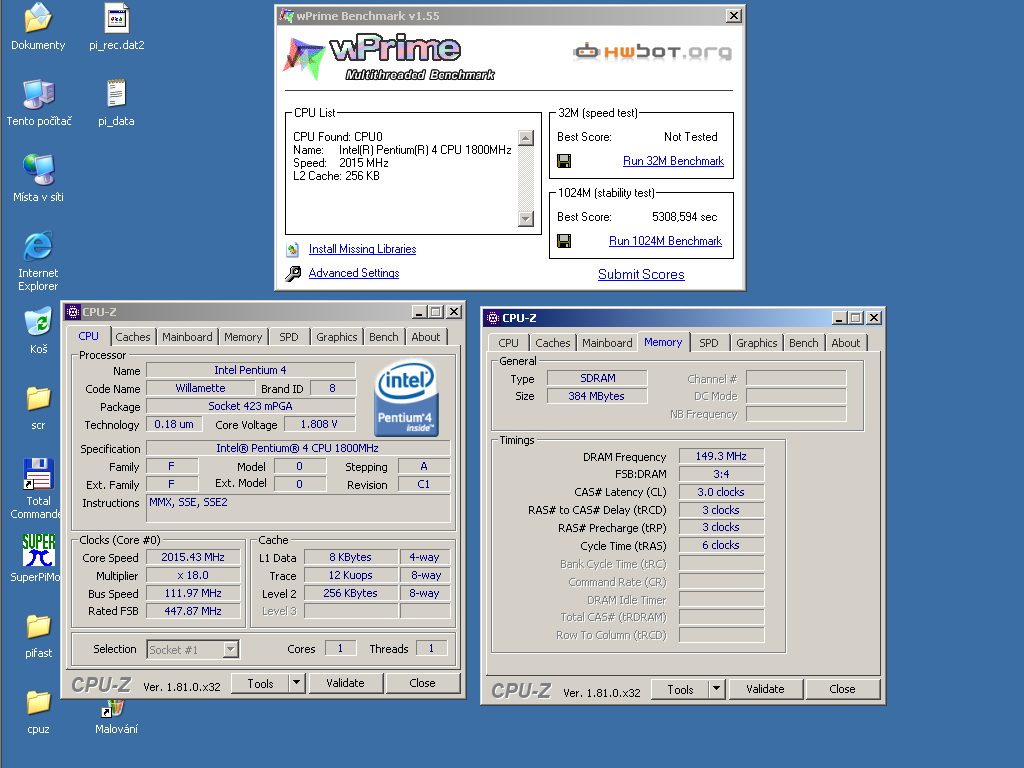Open Tools dropdown arrow in left CPU-Z
Screen dimensions: 1024x768
296,683
